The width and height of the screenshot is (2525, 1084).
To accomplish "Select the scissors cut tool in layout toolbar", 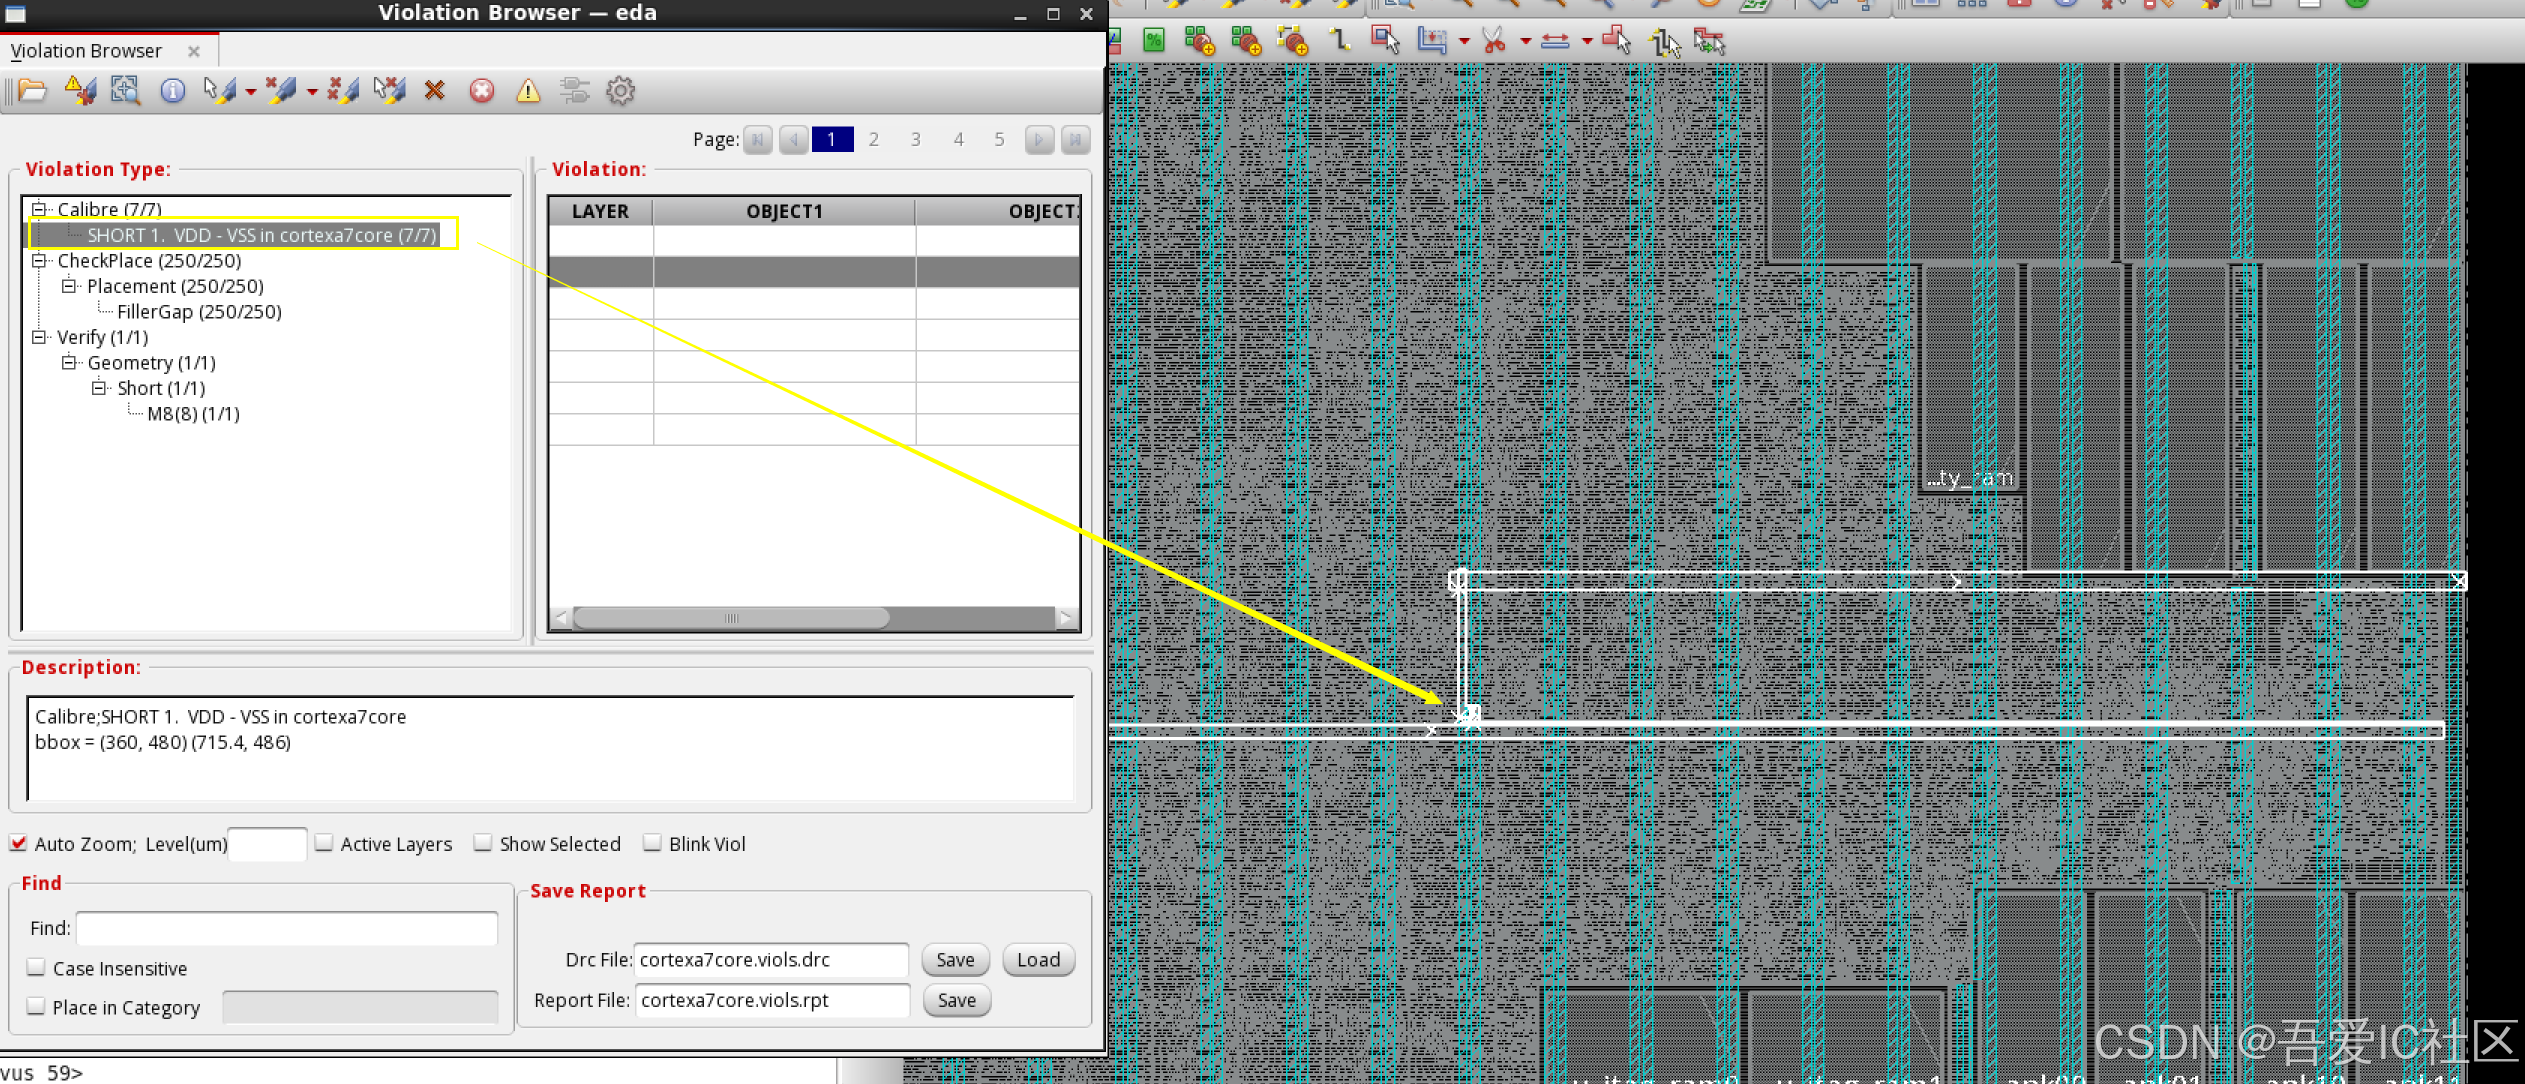I will [1493, 41].
